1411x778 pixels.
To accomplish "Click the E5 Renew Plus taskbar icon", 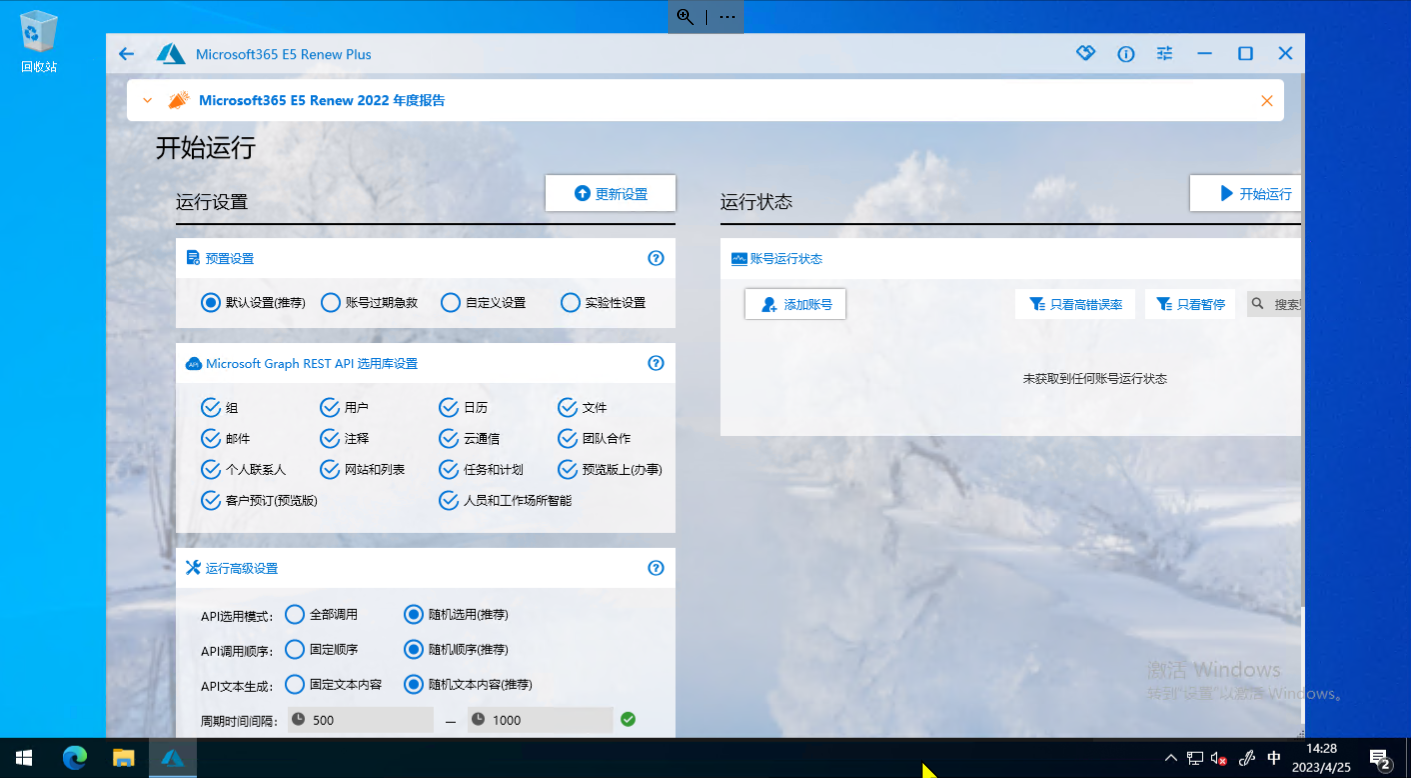I will pos(172,758).
